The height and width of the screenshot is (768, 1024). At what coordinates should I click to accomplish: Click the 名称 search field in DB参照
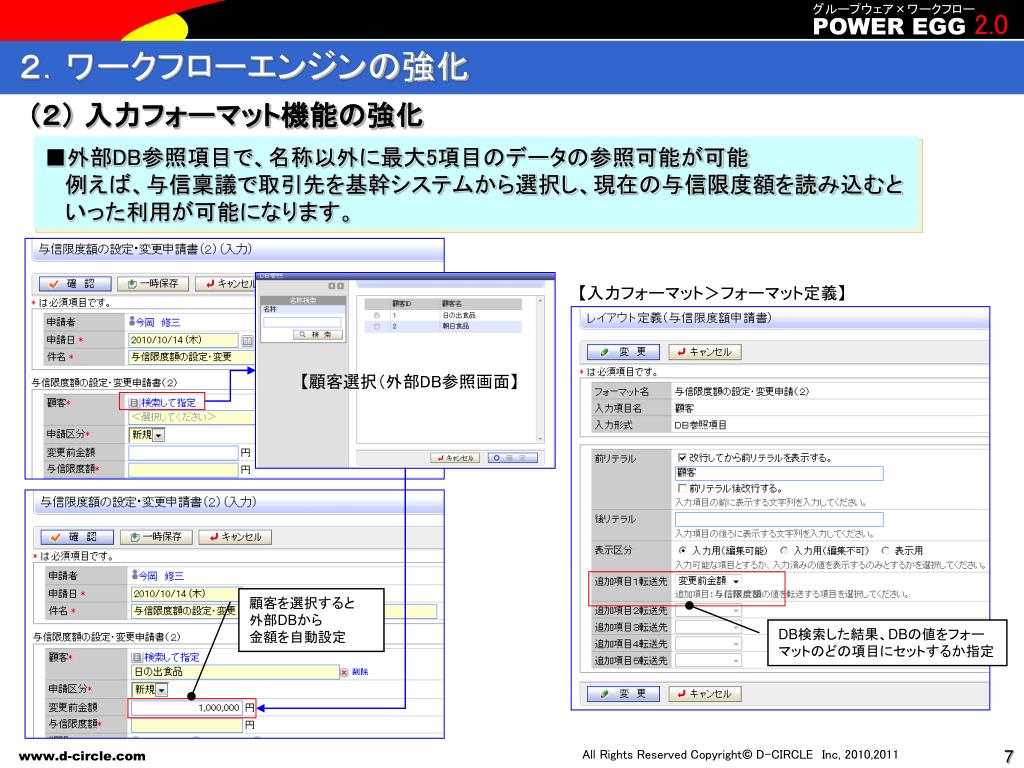pyautogui.click(x=302, y=323)
